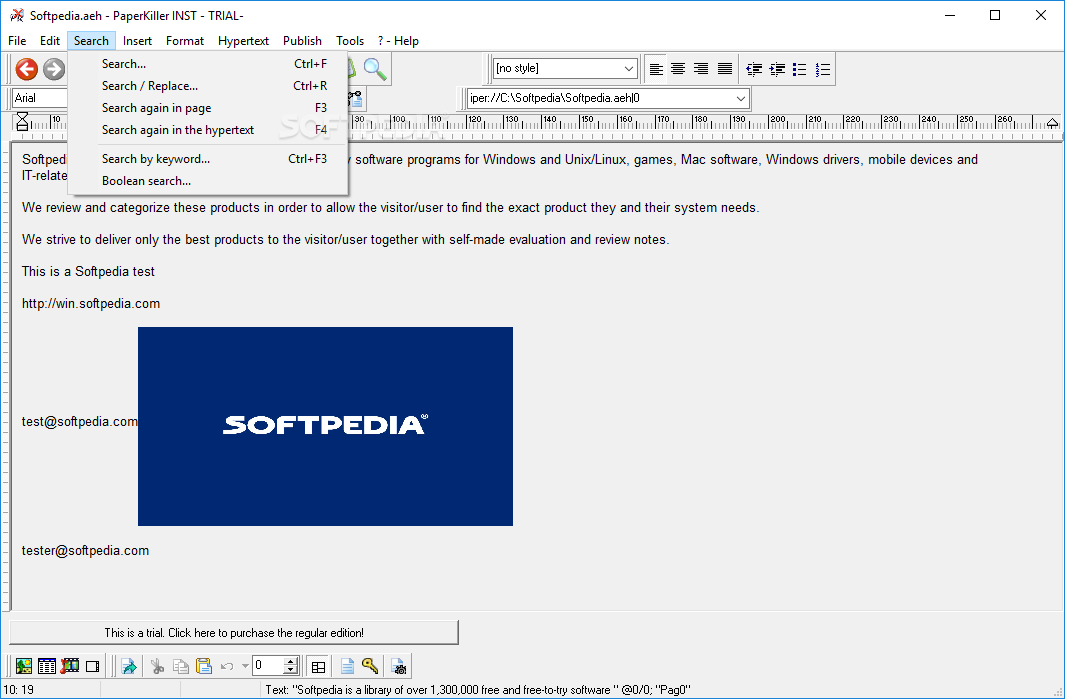Image resolution: width=1065 pixels, height=699 pixels.
Task: Click the red Back arrow icon
Action: pyautogui.click(x=26, y=69)
